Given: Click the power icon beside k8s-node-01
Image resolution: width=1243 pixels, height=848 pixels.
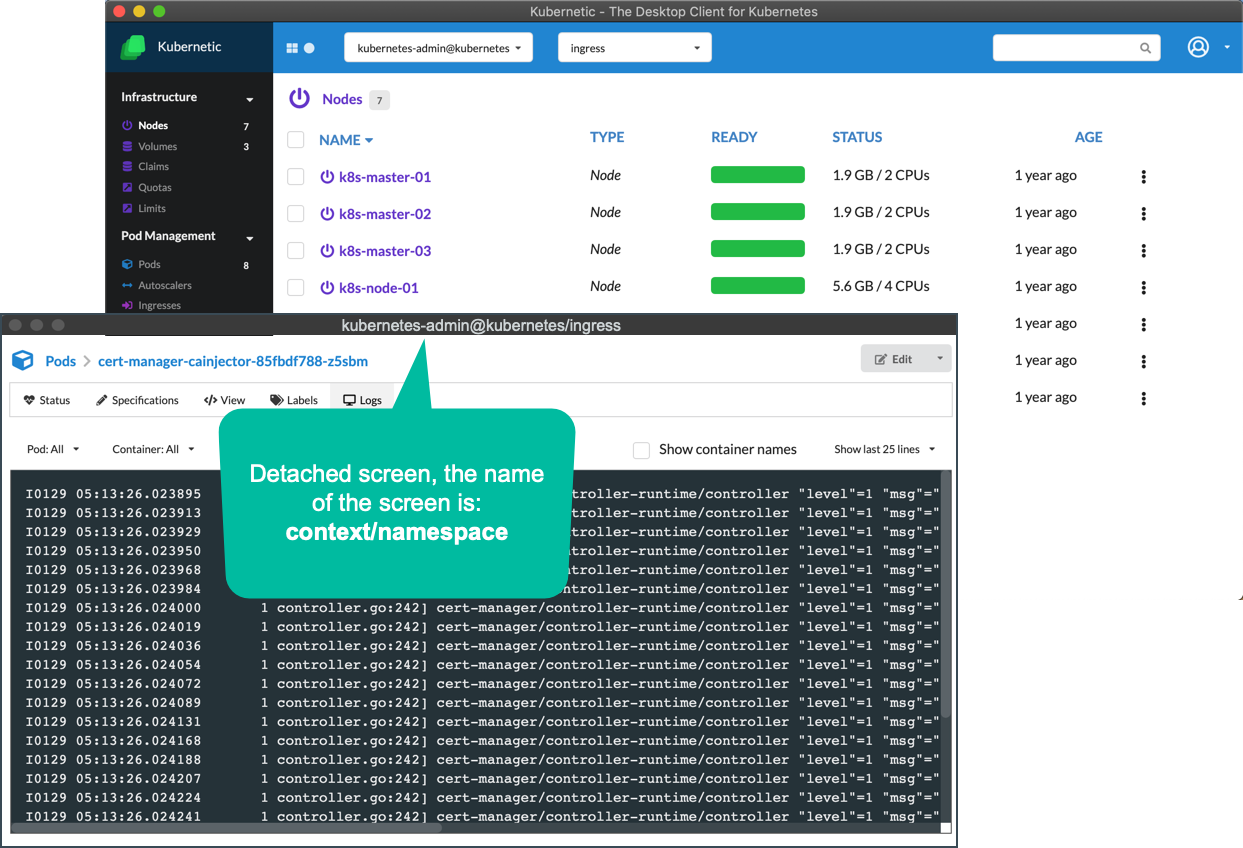Looking at the screenshot, I should [326, 288].
